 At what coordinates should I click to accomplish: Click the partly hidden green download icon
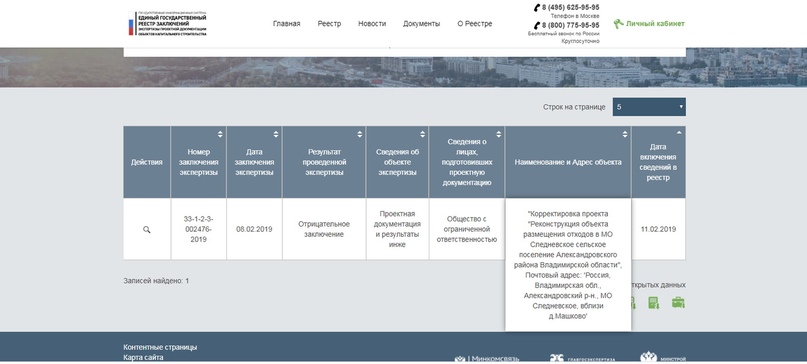[633, 303]
